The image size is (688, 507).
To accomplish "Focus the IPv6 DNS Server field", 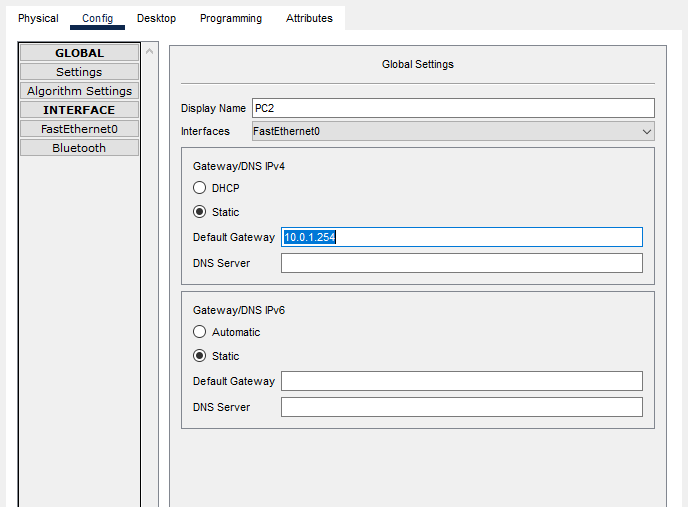I will tap(461, 407).
